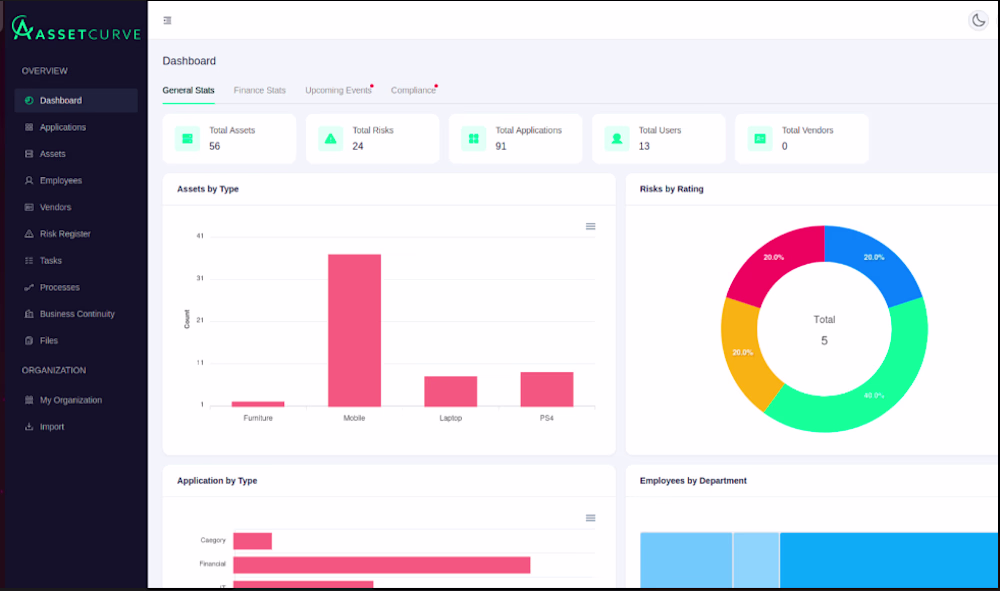Click the Total Users value 13

pos(644,147)
